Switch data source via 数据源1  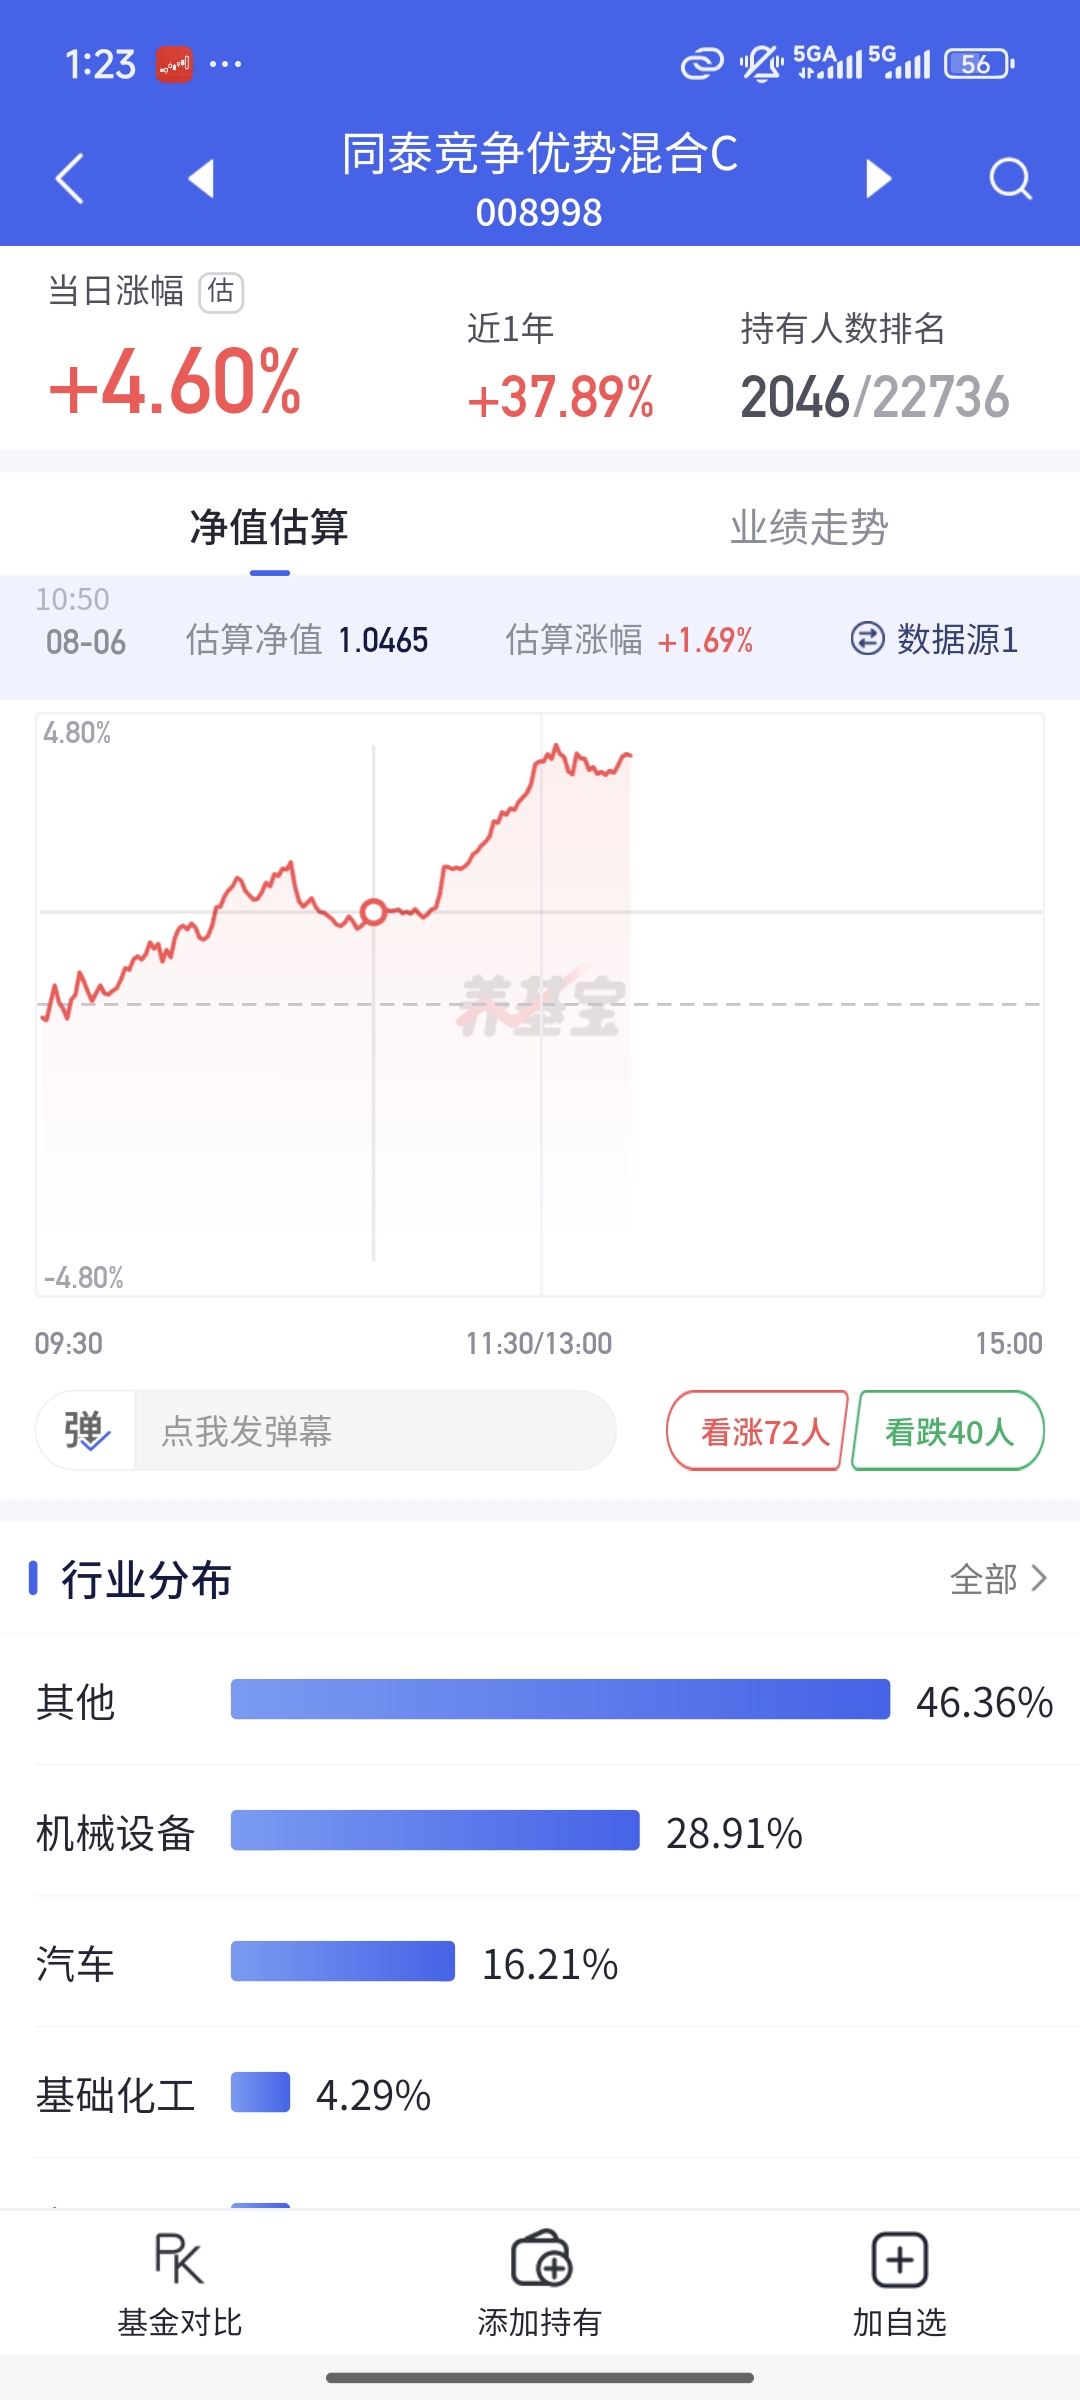click(x=934, y=639)
